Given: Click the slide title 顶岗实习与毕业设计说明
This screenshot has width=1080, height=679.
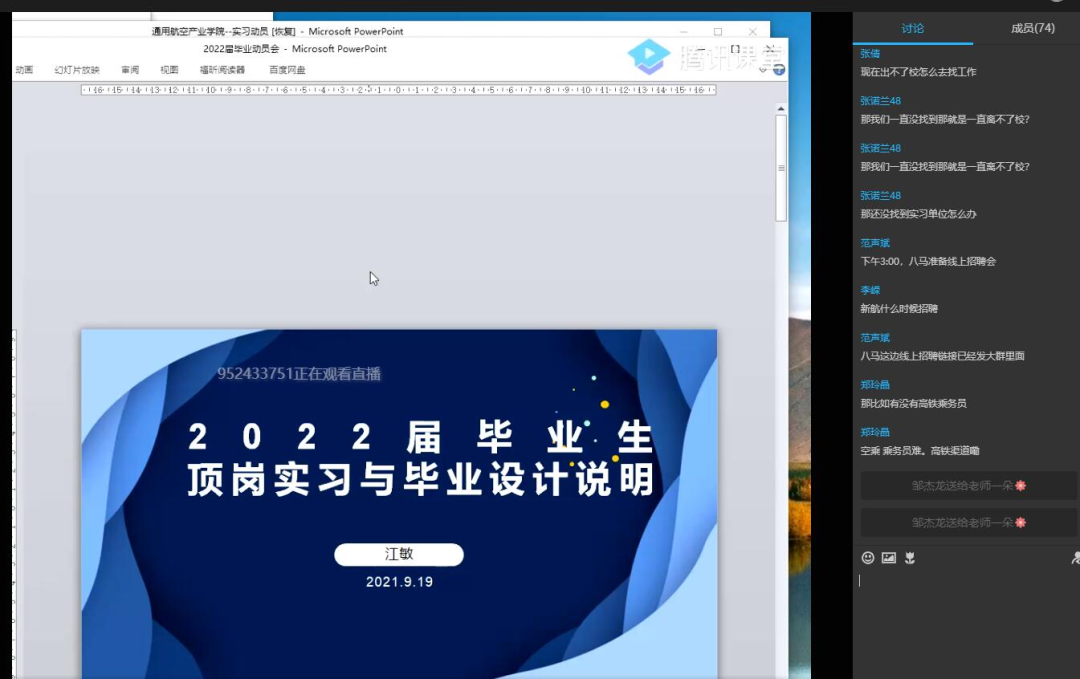Looking at the screenshot, I should (x=420, y=479).
